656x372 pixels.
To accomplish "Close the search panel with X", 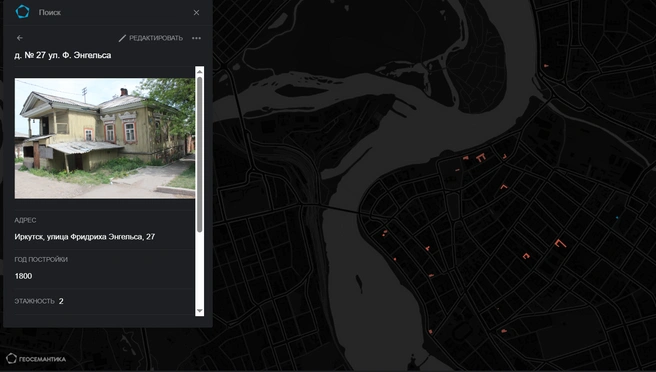I will (196, 13).
